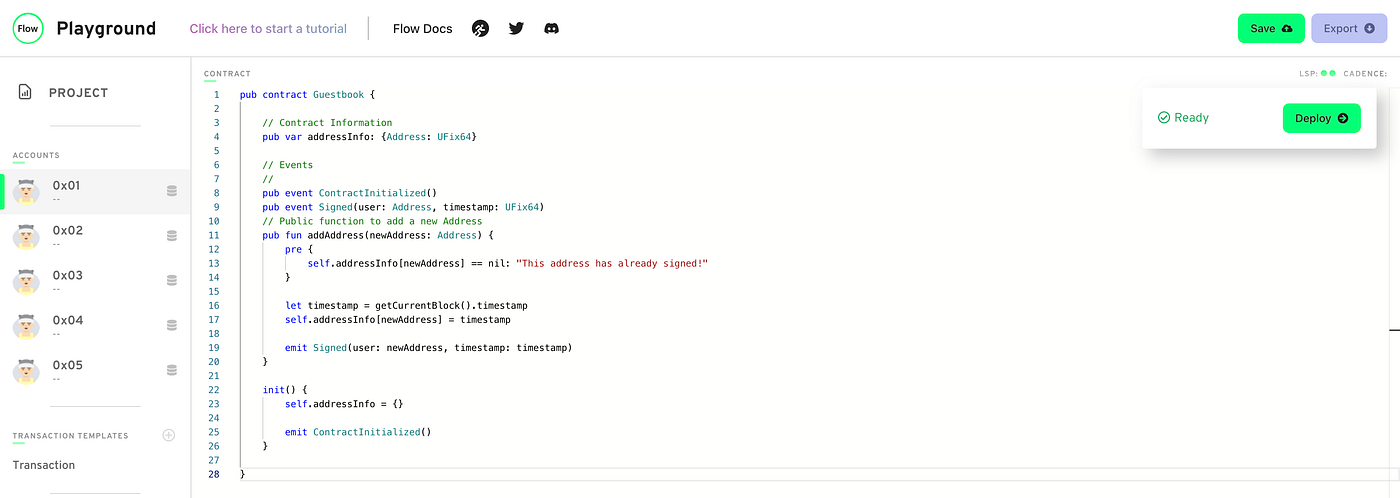Click the Flow logo icon
The image size is (1400, 498).
tap(28, 28)
